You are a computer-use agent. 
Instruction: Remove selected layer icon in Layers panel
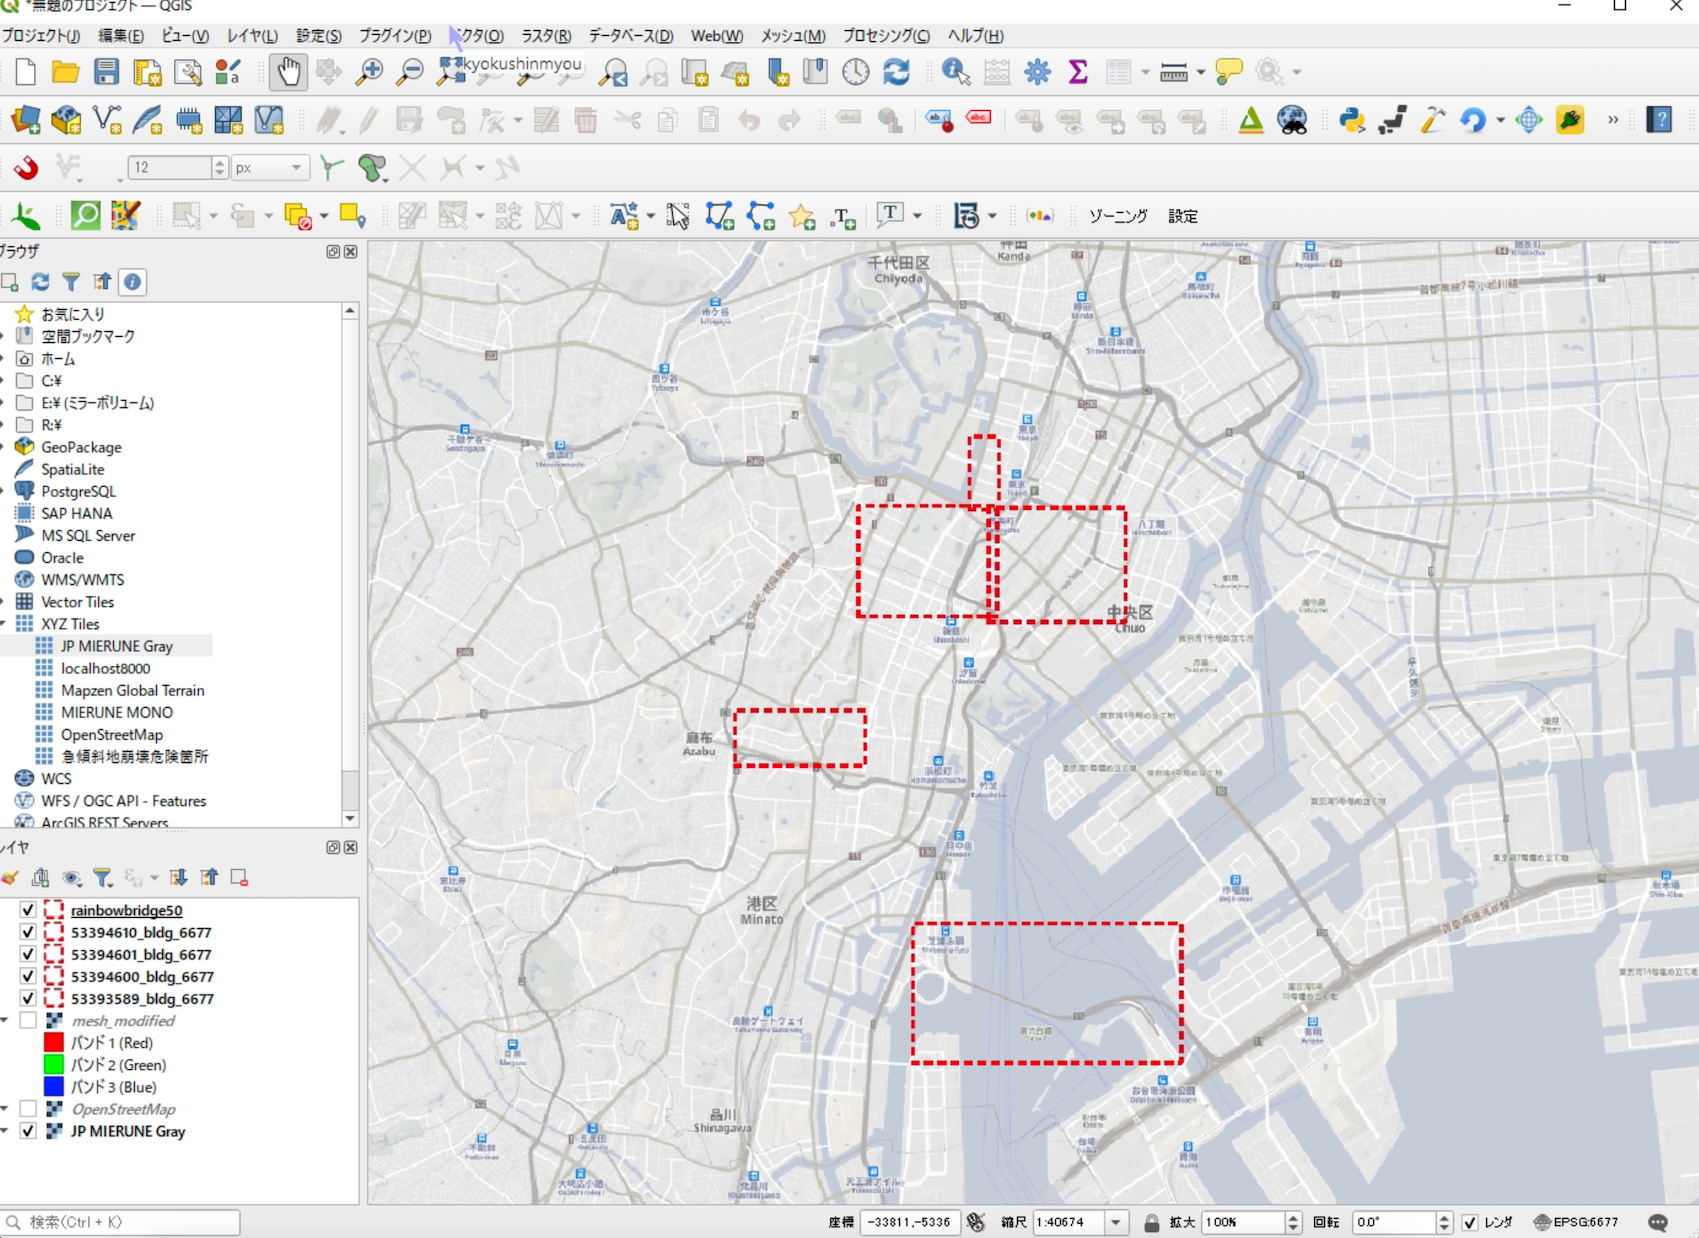pos(239,877)
